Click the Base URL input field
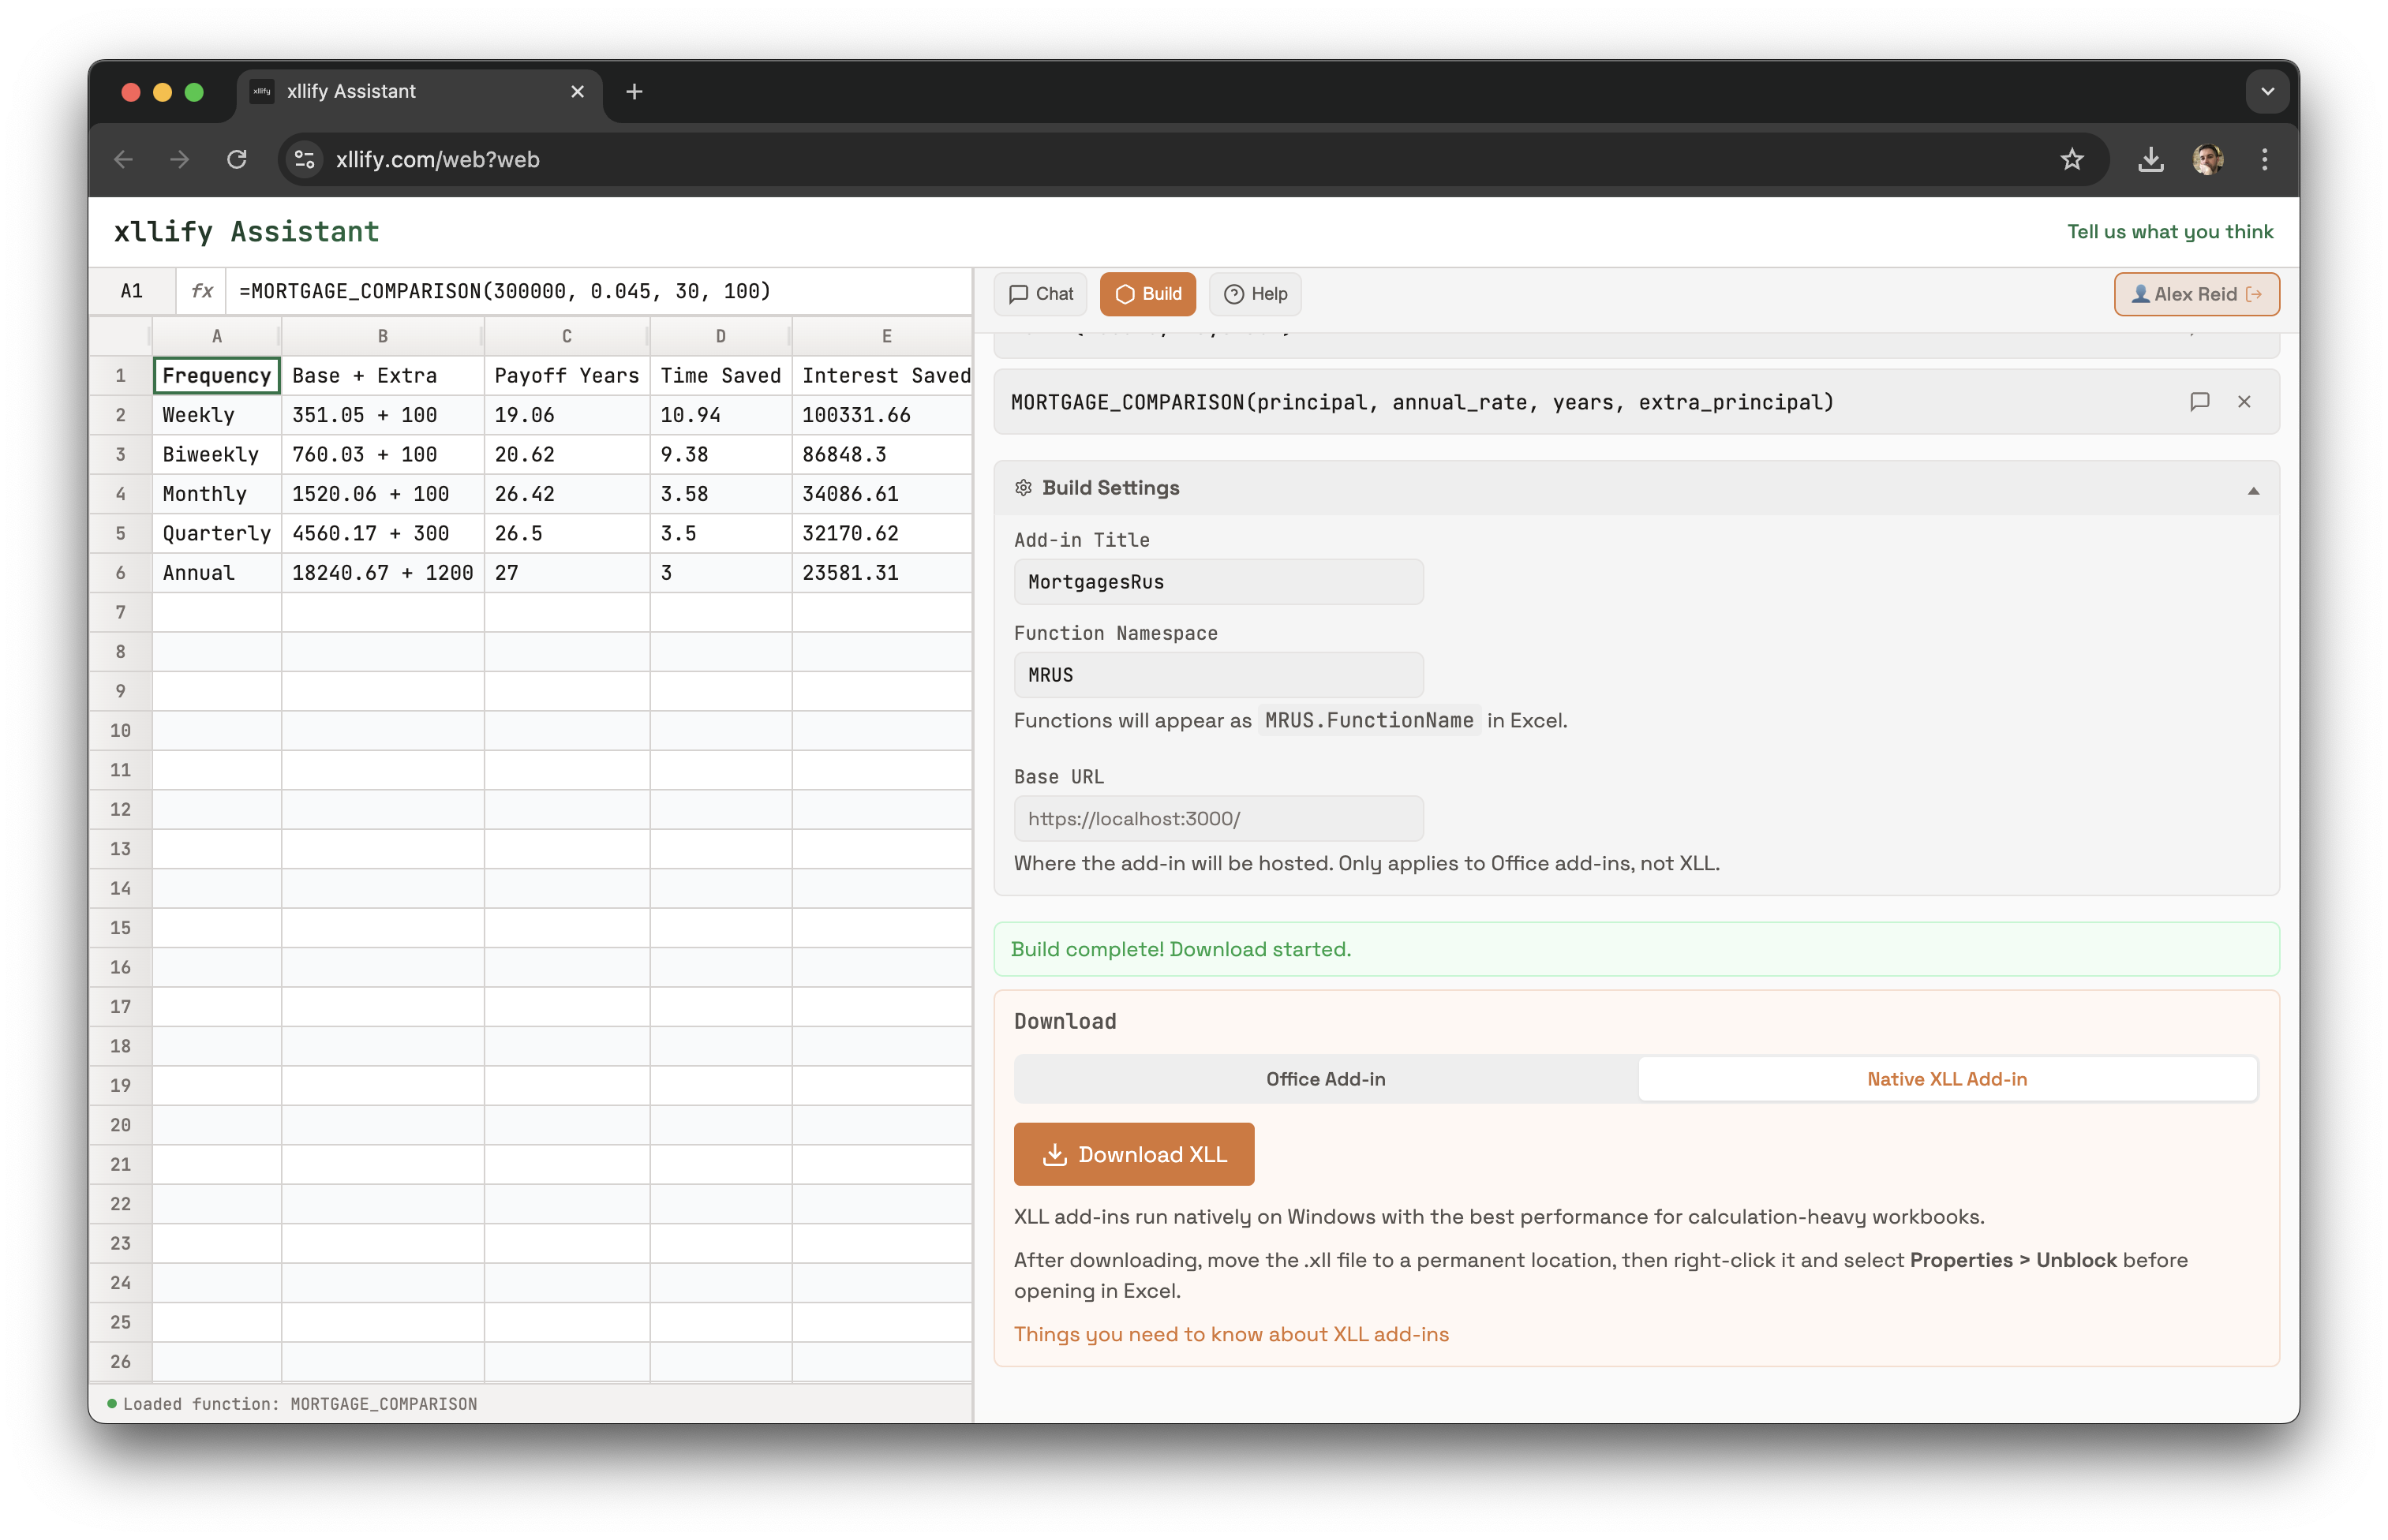This screenshot has height=1540, width=2388. tap(1217, 818)
